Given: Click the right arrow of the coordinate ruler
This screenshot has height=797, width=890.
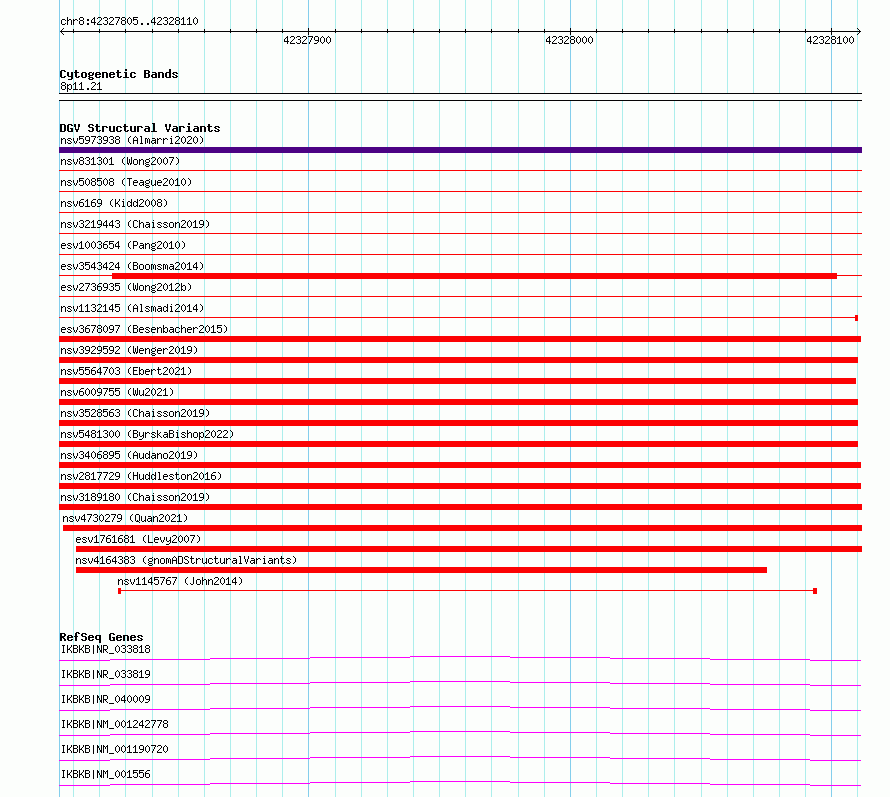Looking at the screenshot, I should tap(859, 32).
